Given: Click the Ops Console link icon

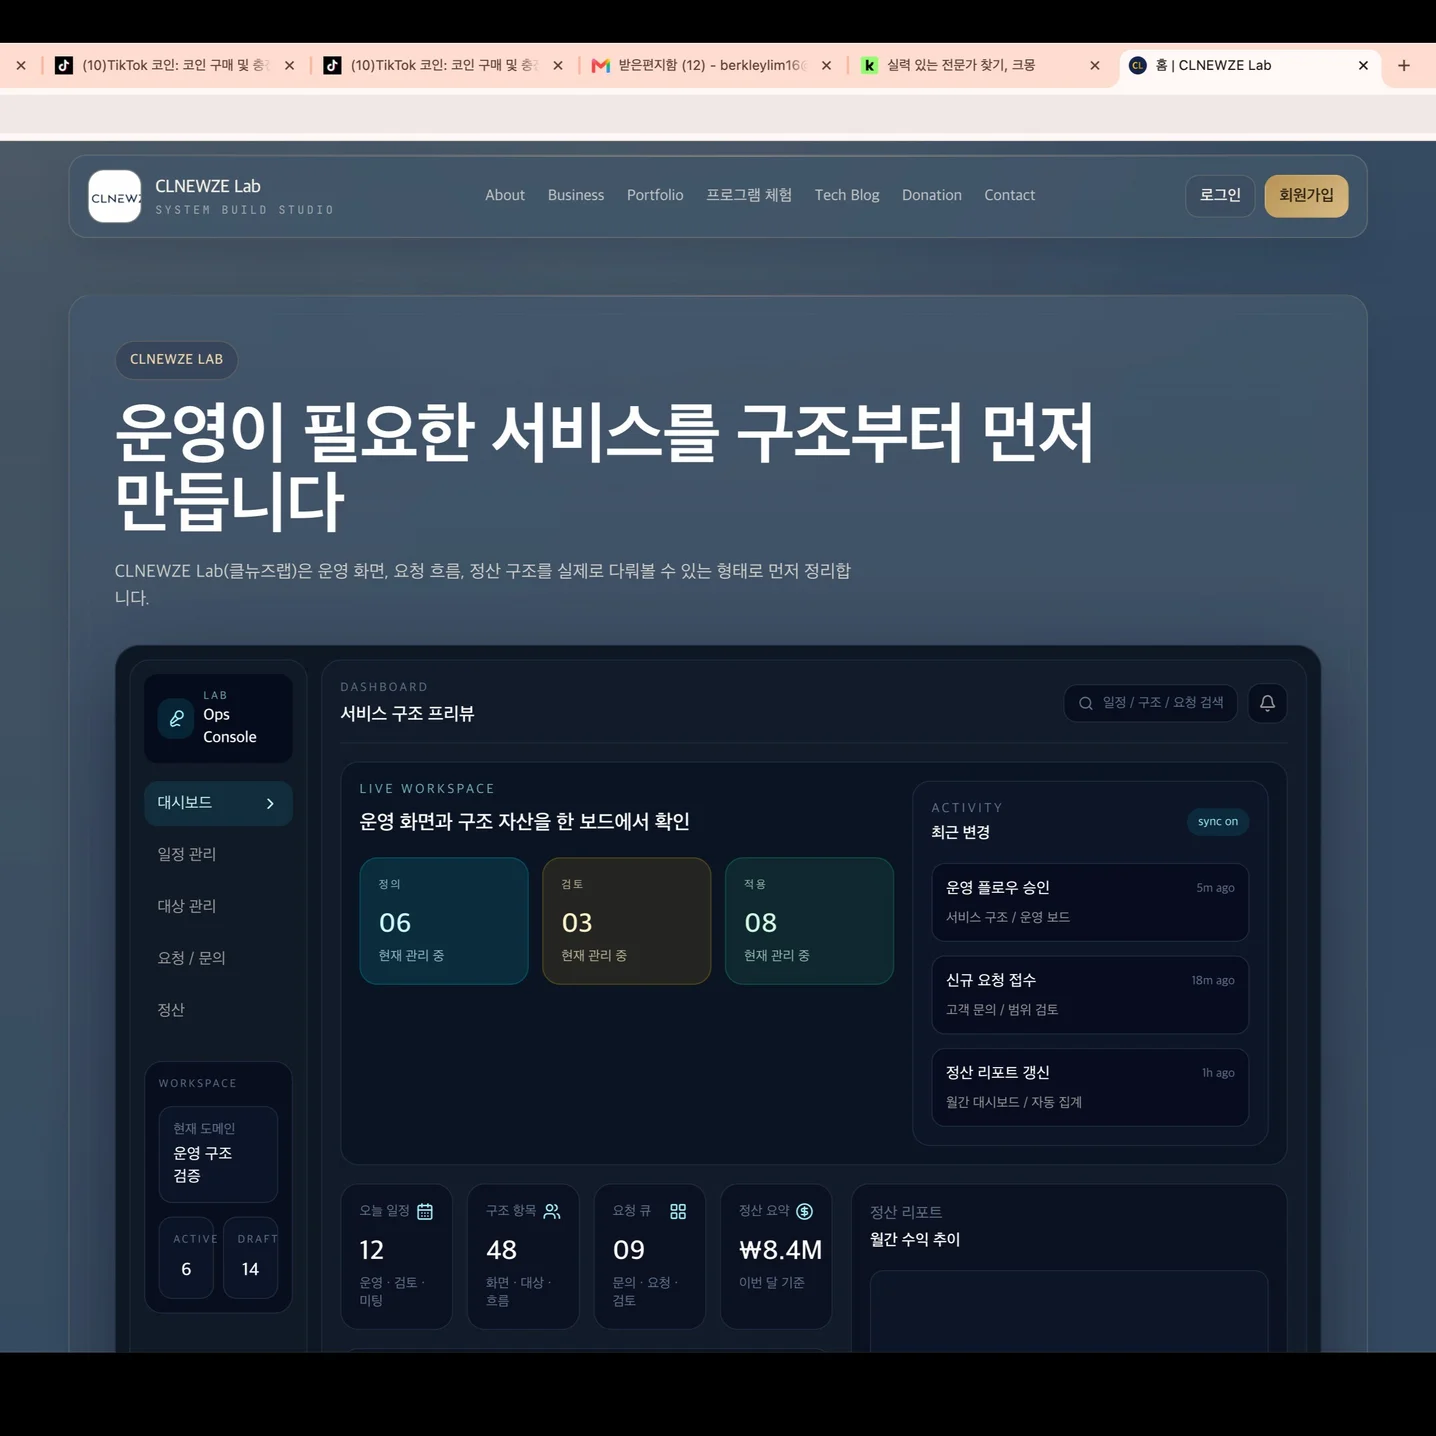Looking at the screenshot, I should pyautogui.click(x=176, y=718).
